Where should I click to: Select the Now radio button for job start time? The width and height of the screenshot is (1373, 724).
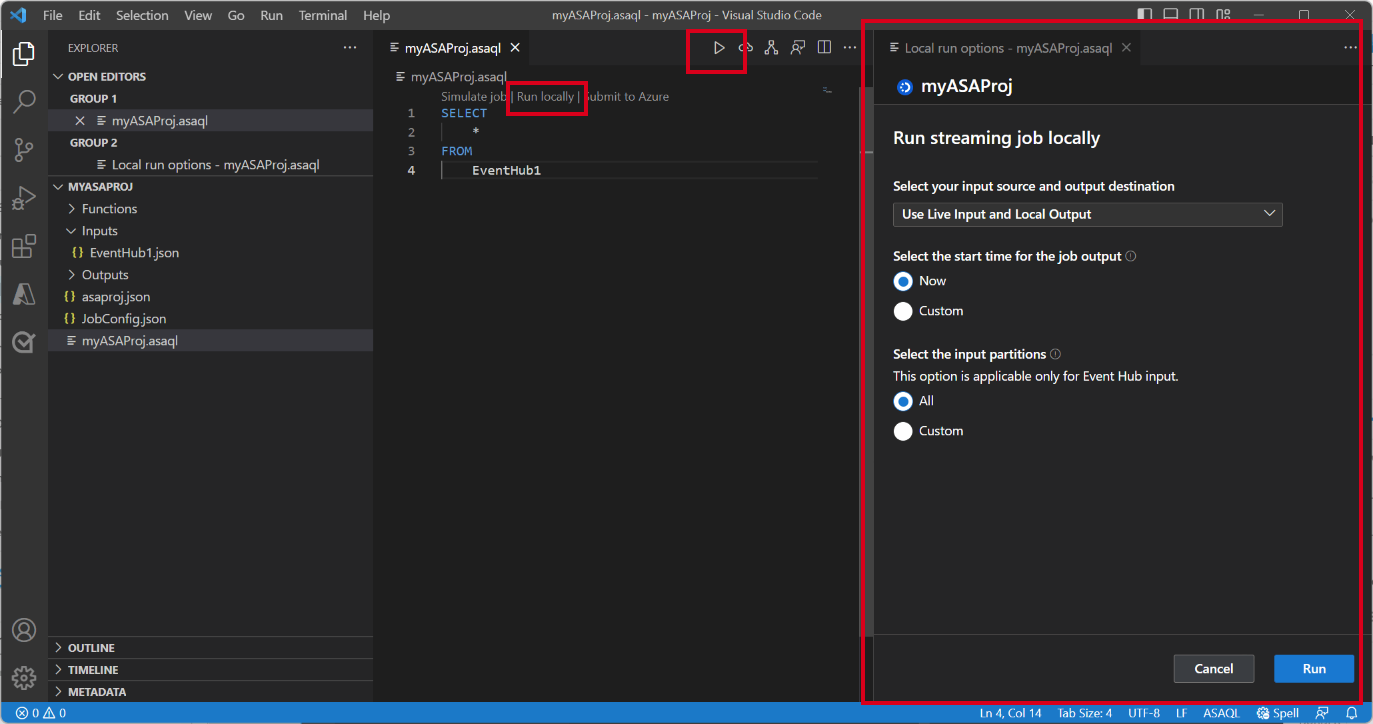coord(903,281)
